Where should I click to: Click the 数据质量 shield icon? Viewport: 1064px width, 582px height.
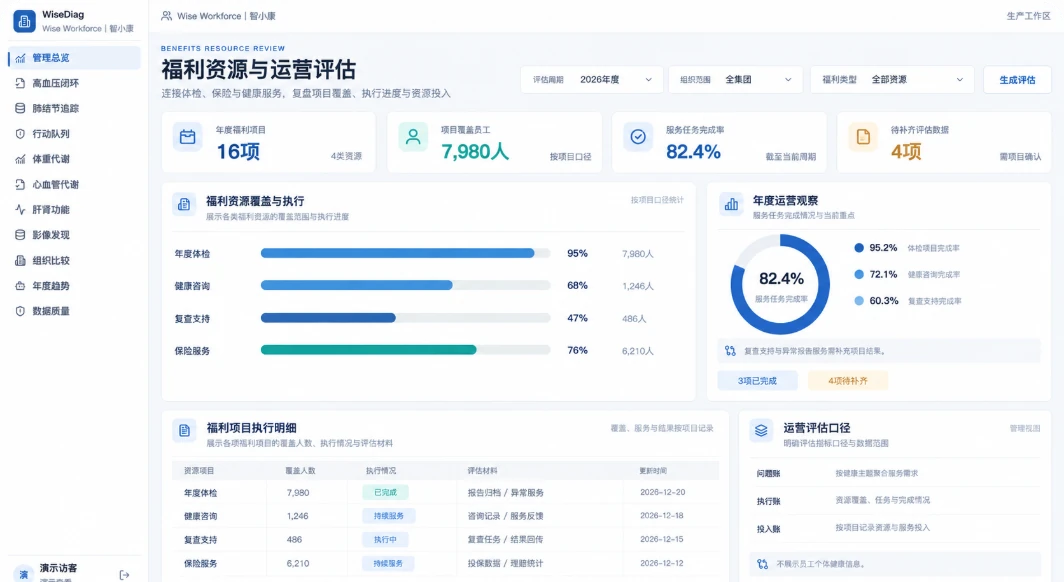point(20,311)
